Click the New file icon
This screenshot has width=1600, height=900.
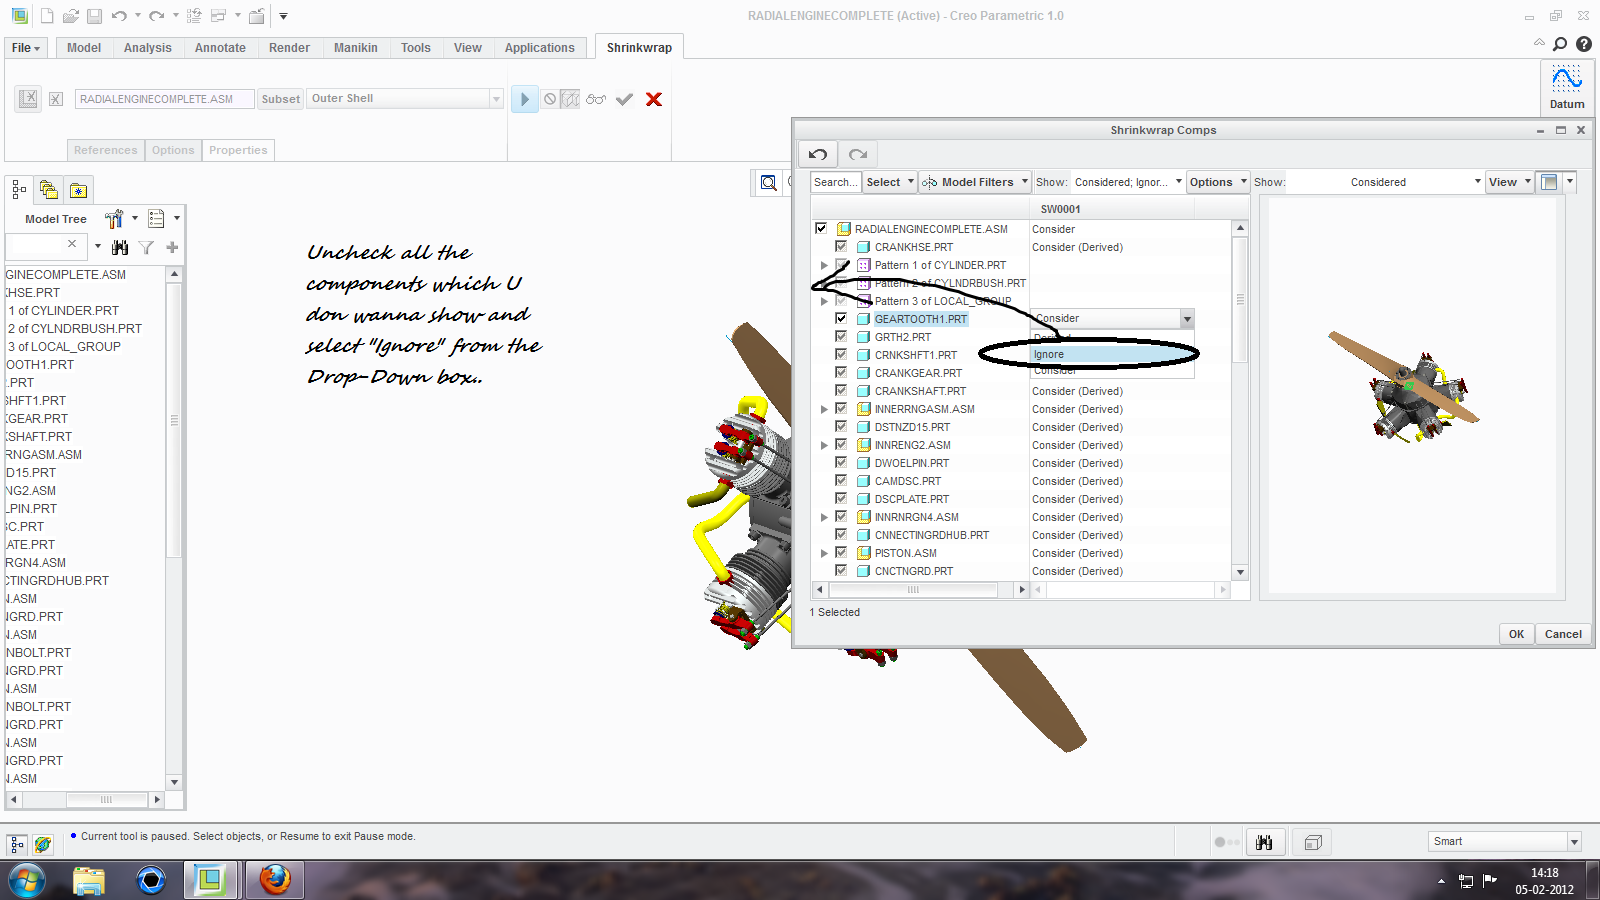click(47, 16)
